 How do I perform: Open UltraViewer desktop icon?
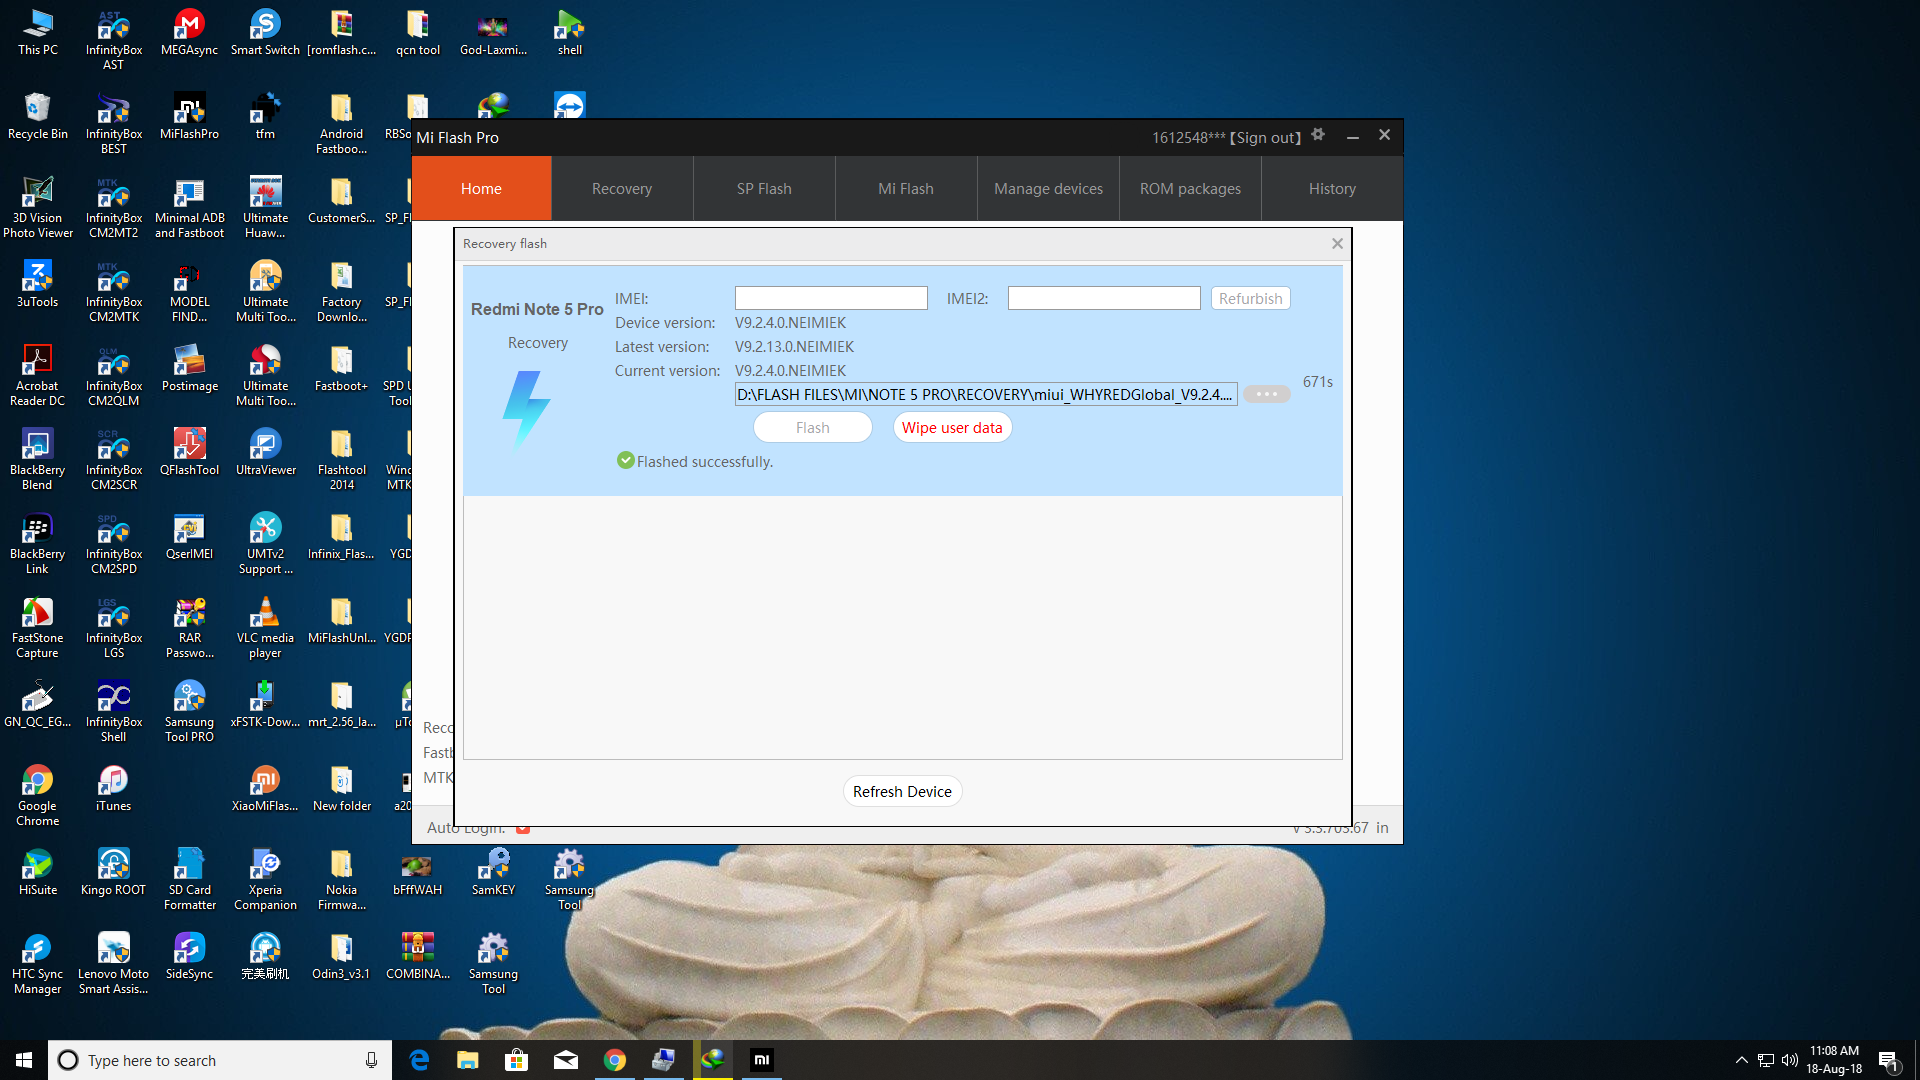click(x=265, y=453)
